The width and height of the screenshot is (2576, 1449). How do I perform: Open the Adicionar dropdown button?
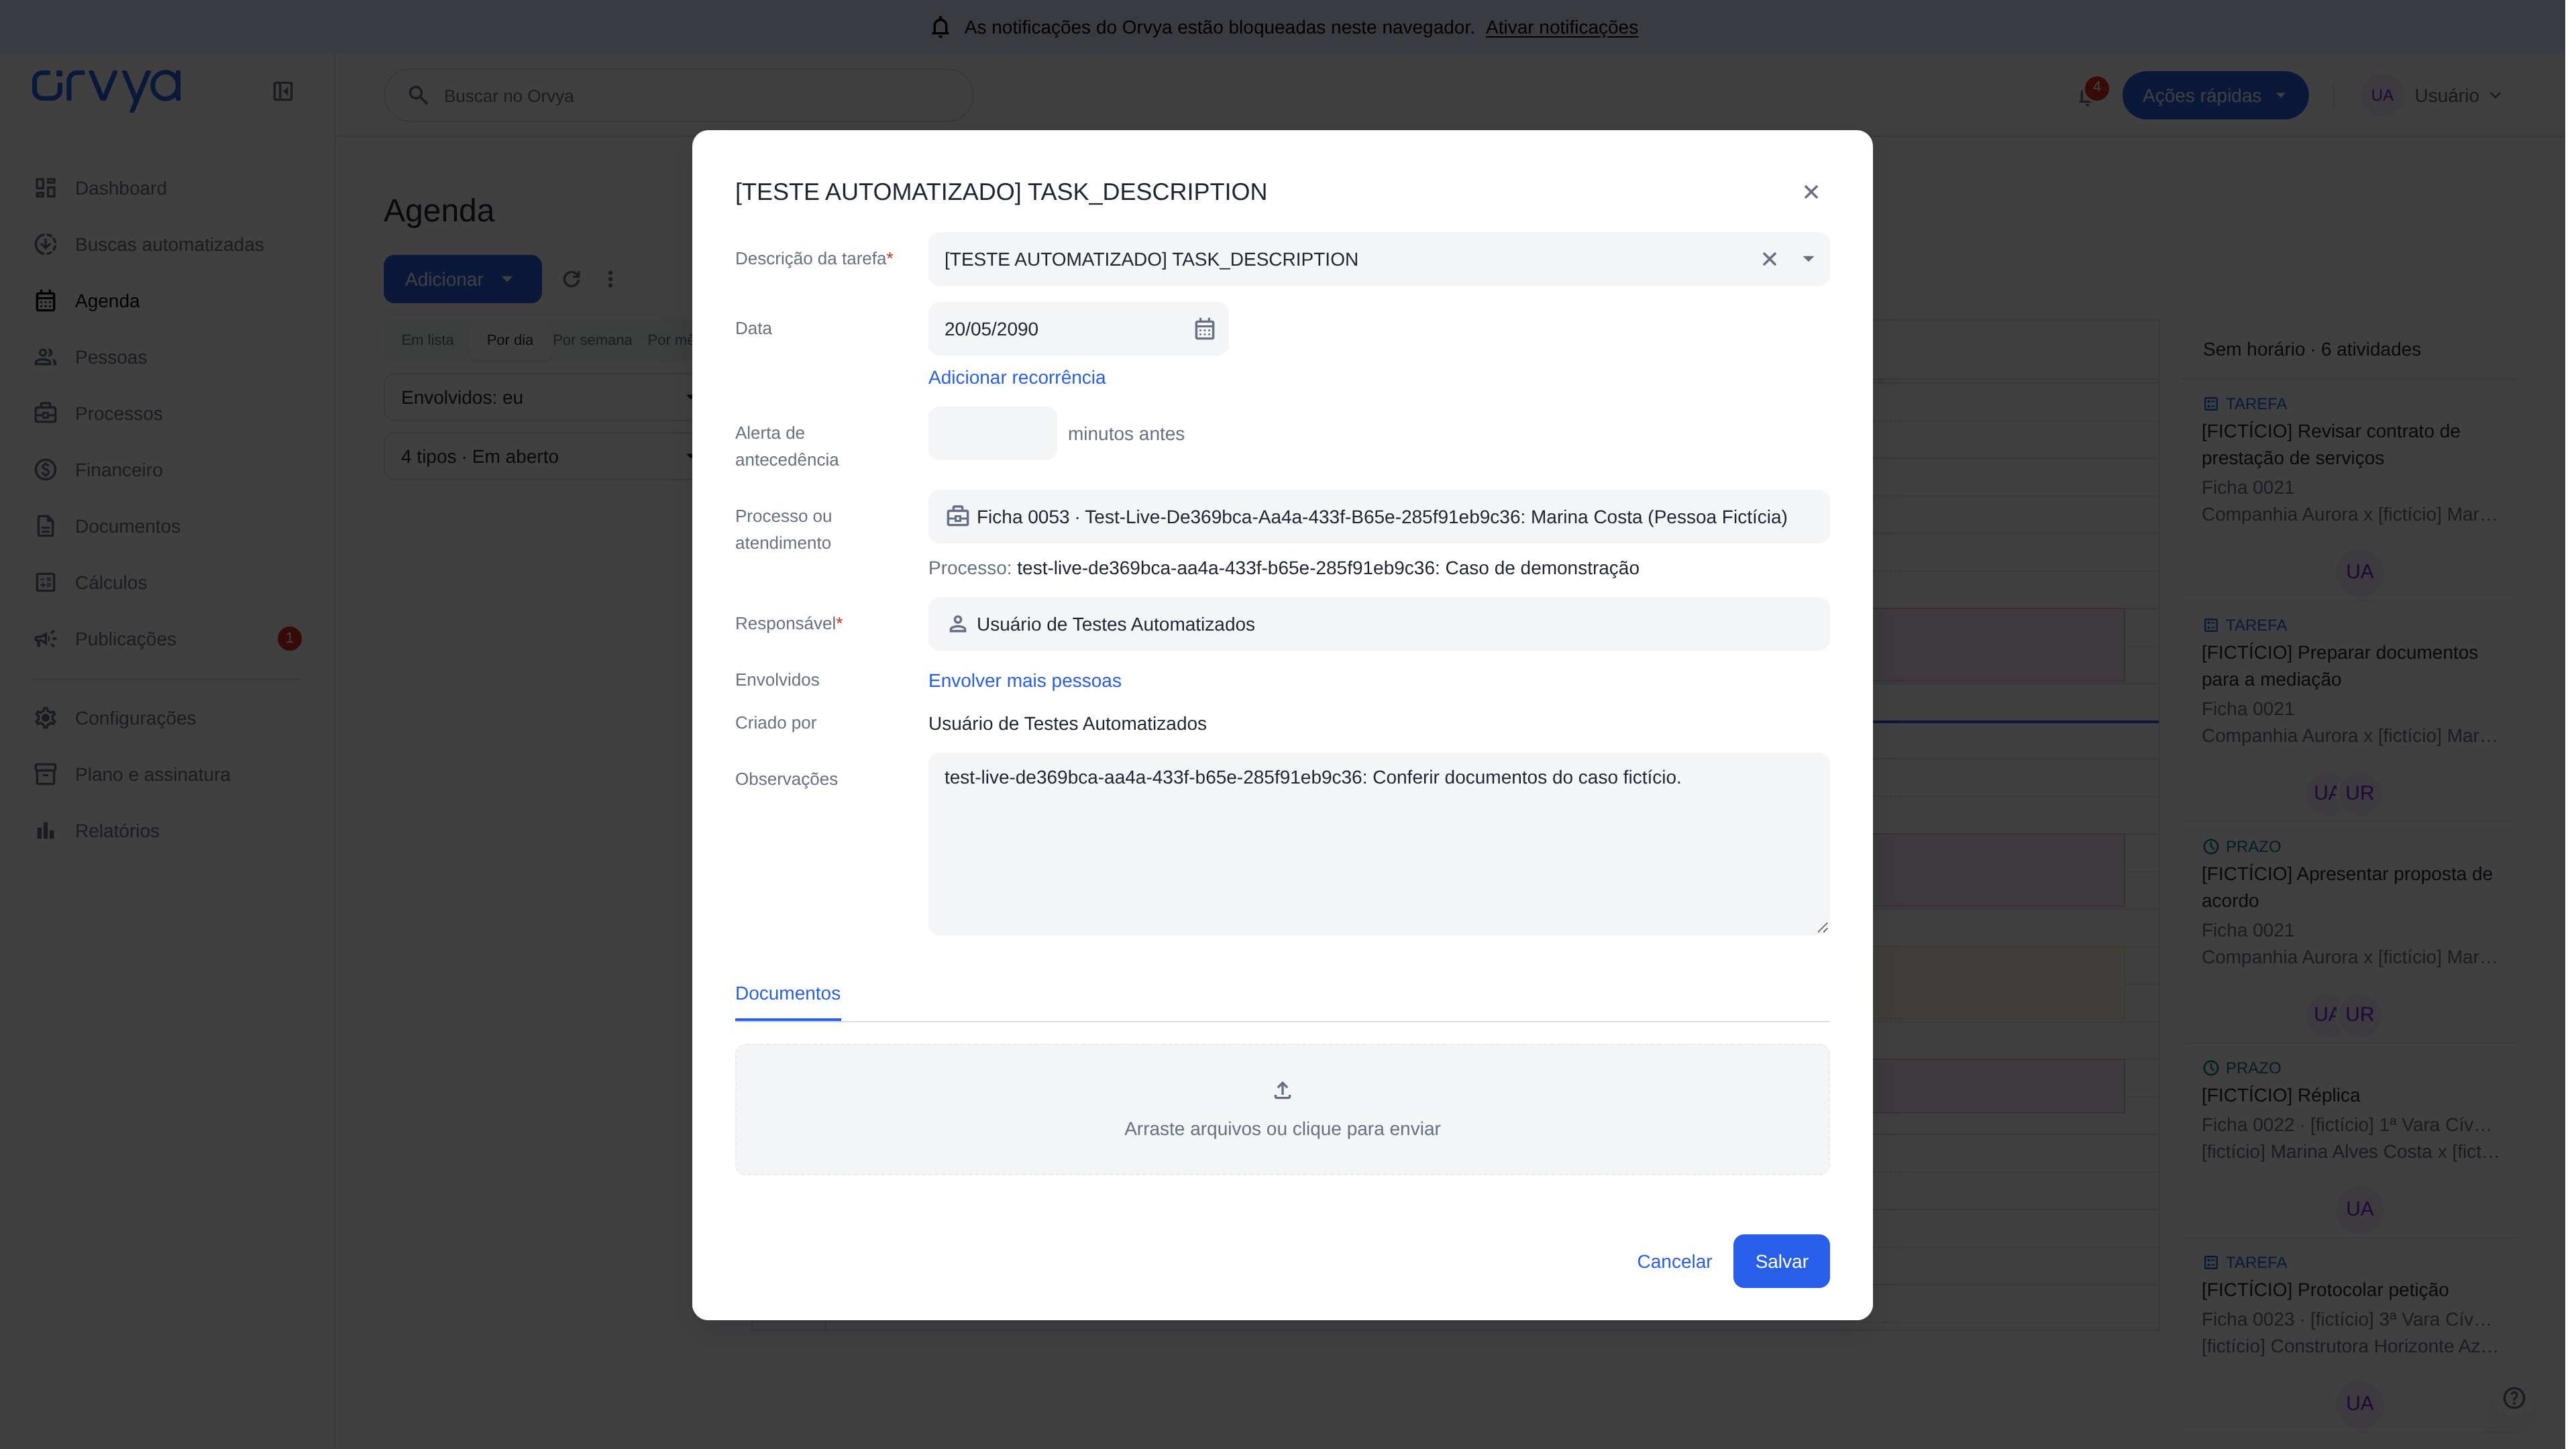(462, 279)
